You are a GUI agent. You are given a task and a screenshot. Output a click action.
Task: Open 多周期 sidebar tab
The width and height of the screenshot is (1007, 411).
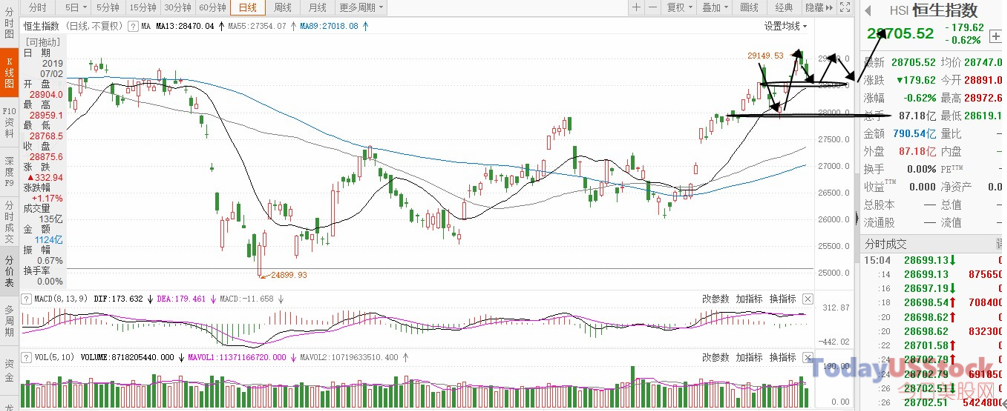tap(9, 320)
